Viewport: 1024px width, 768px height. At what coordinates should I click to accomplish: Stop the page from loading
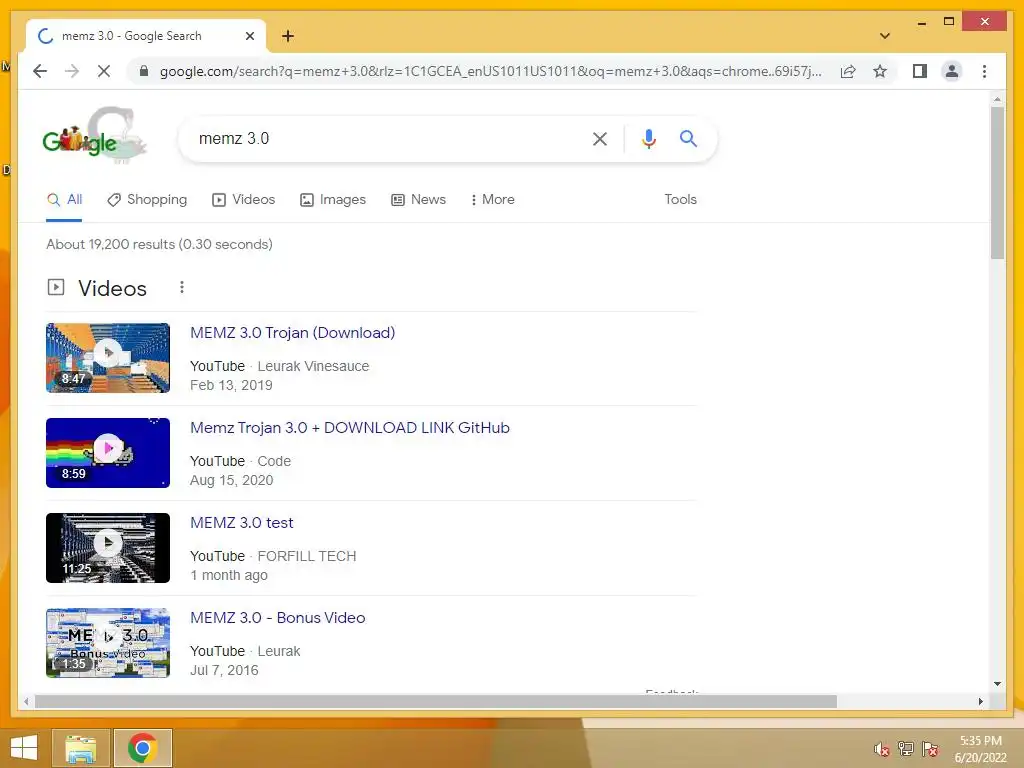click(104, 71)
